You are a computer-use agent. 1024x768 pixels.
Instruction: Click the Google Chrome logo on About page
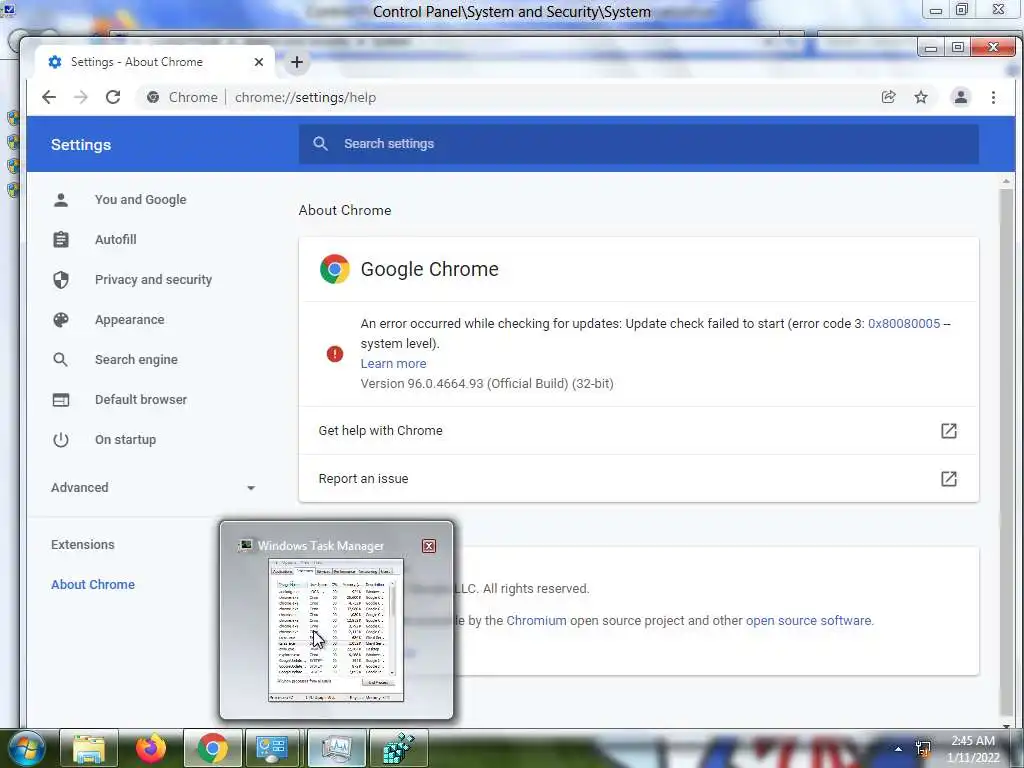(334, 269)
